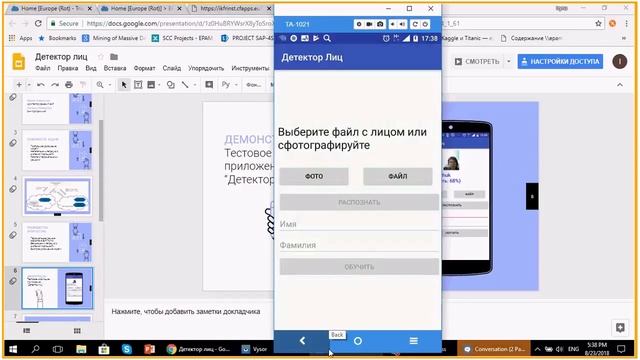
Task: Click the Insert image toolbar icon
Action: coord(151,84)
